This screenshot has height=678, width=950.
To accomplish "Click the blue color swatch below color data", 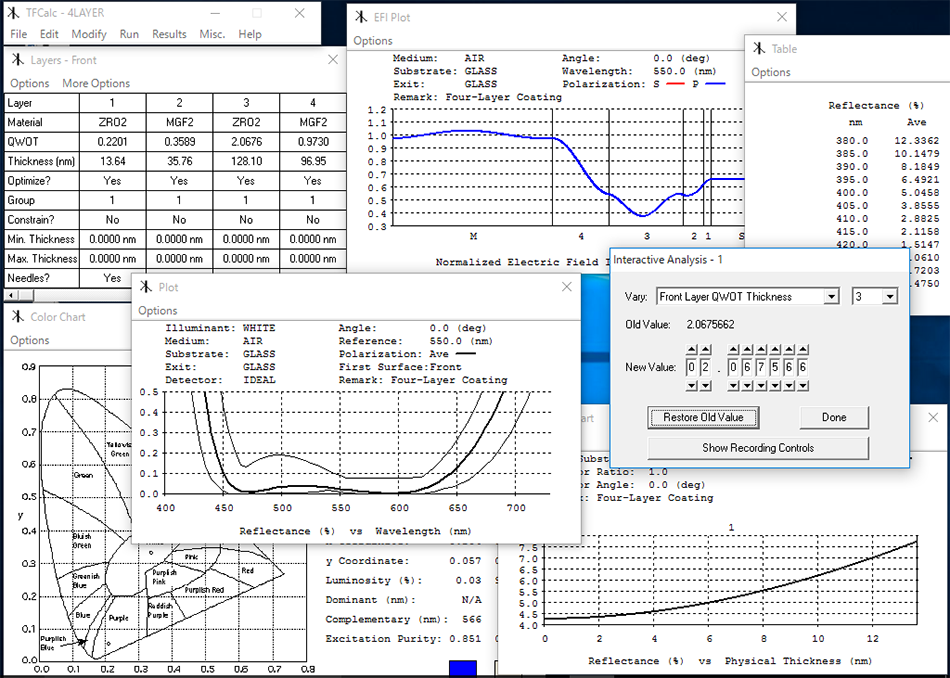I will click(463, 668).
